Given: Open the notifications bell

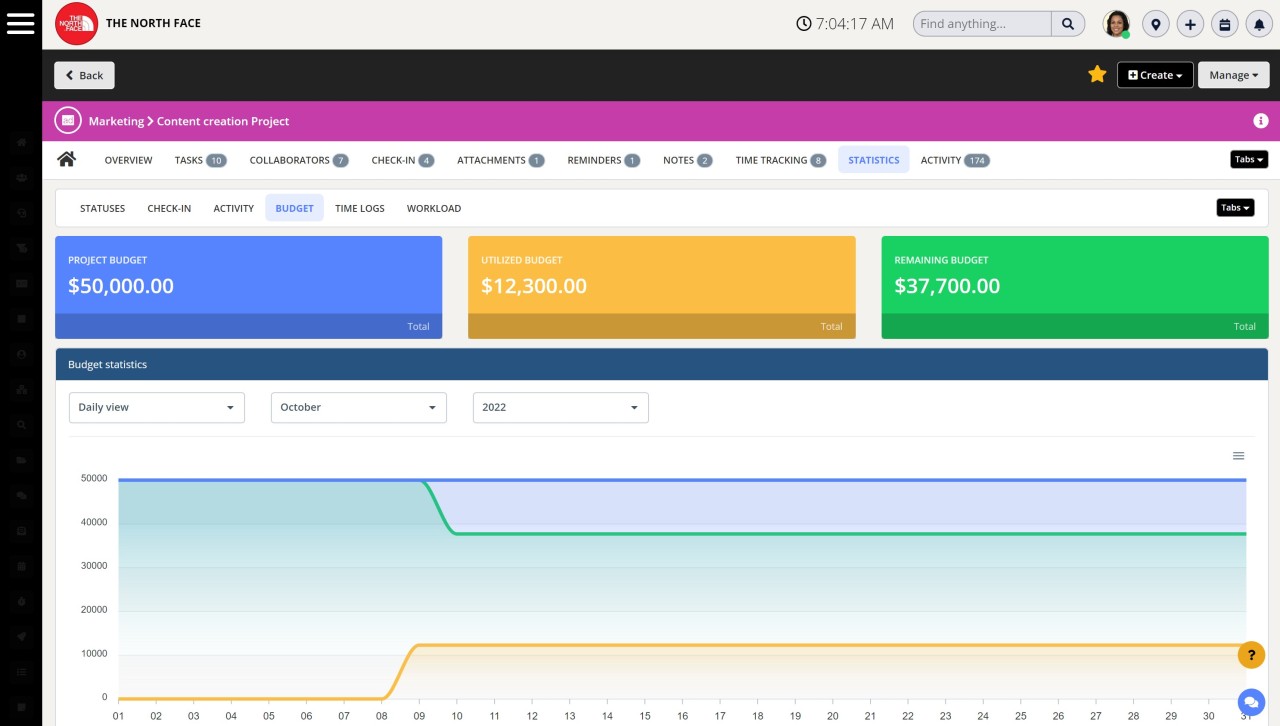Looking at the screenshot, I should (x=1258, y=23).
